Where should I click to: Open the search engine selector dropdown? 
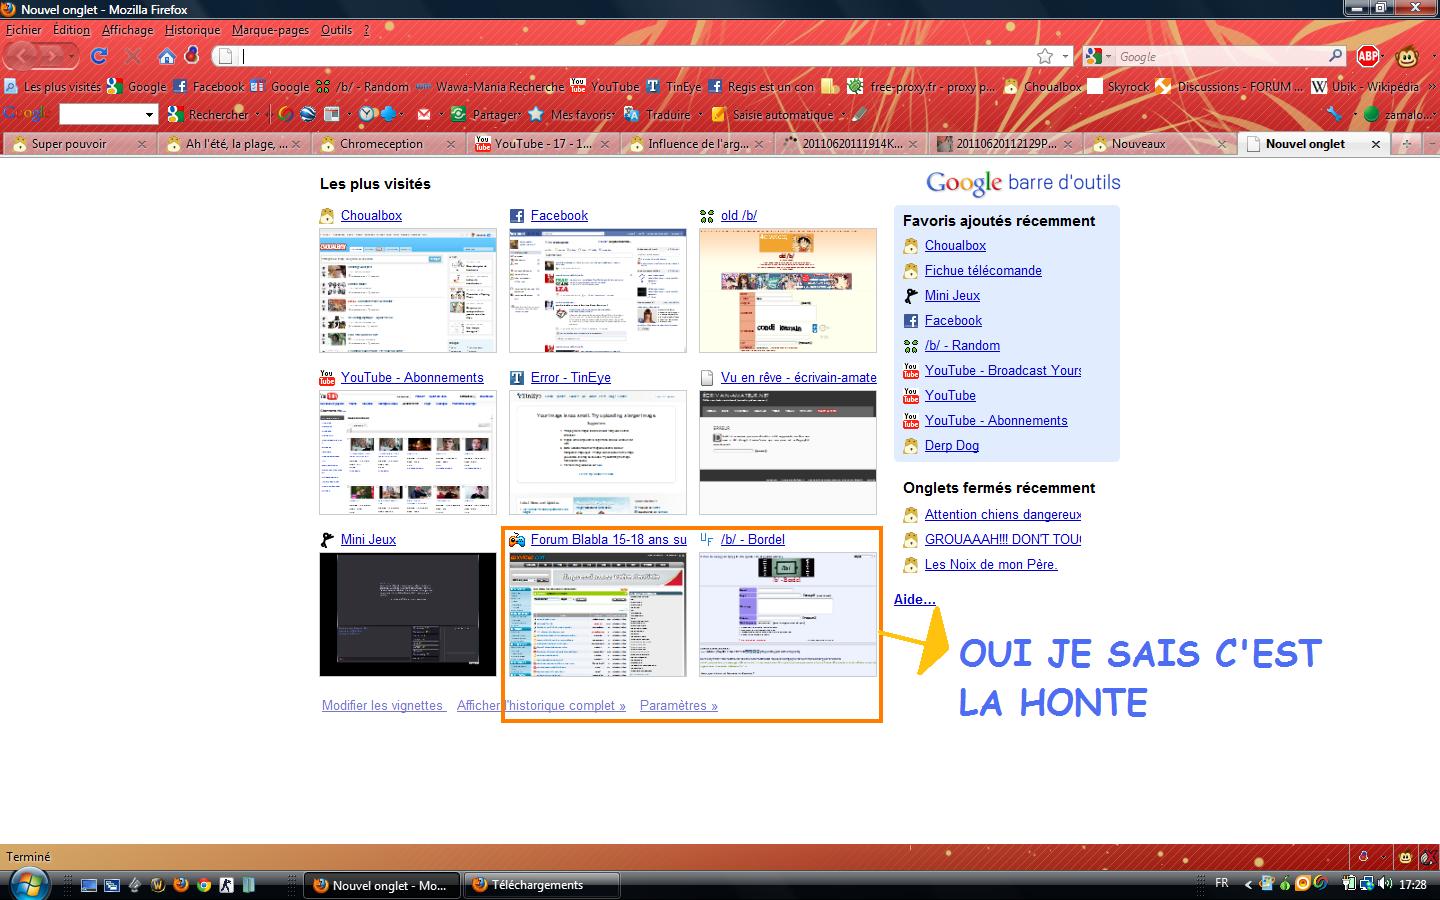pyautogui.click(x=1099, y=56)
